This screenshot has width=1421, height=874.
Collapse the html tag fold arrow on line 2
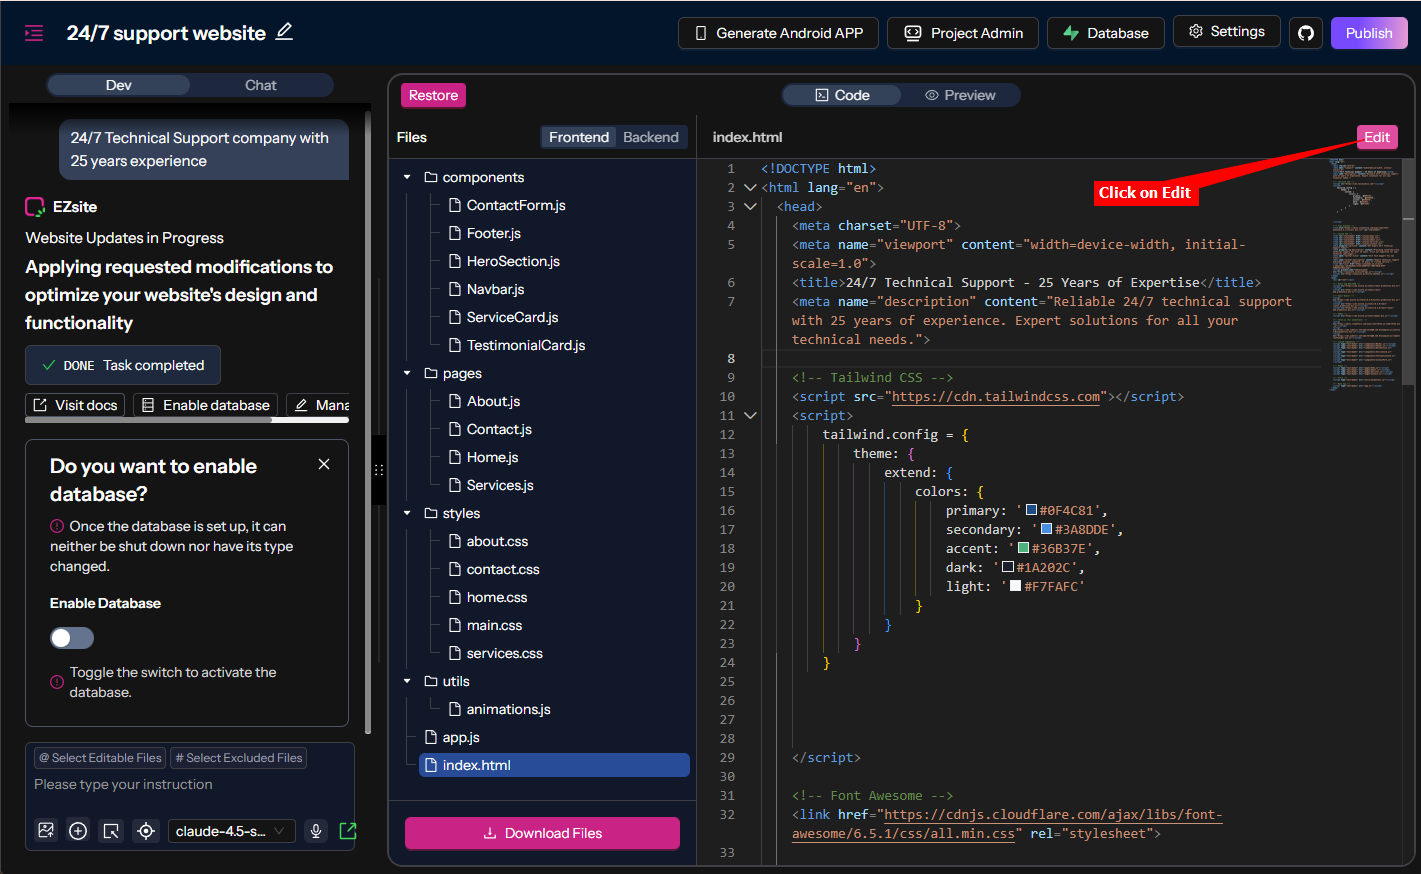(x=750, y=188)
